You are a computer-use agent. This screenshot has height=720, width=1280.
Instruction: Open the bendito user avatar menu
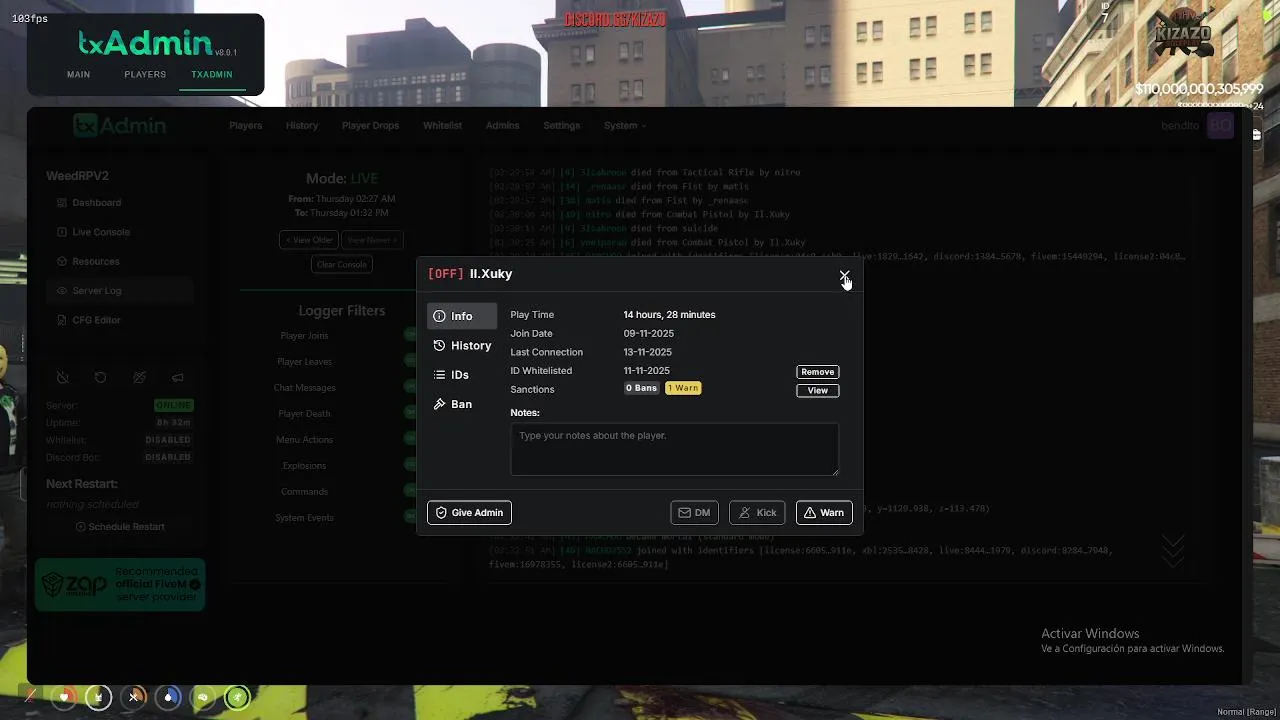[x=1220, y=126]
